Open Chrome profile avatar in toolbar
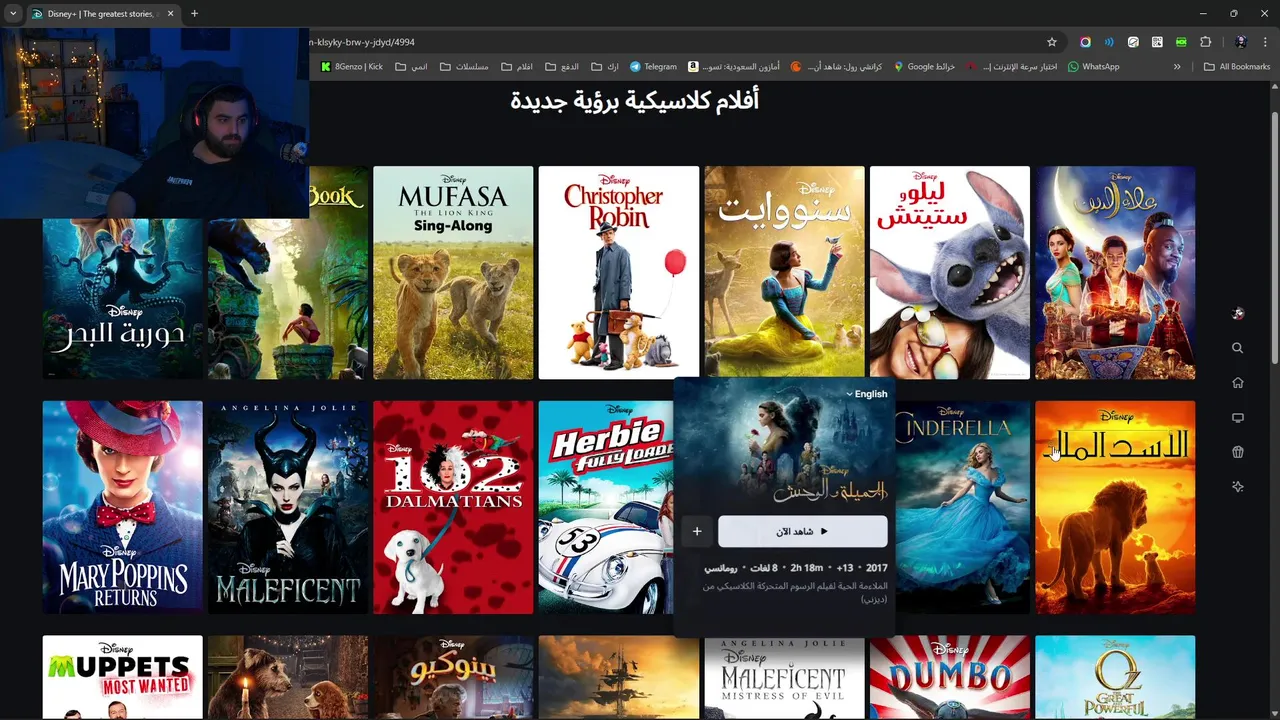This screenshot has width=1280, height=720. pos(1241,42)
